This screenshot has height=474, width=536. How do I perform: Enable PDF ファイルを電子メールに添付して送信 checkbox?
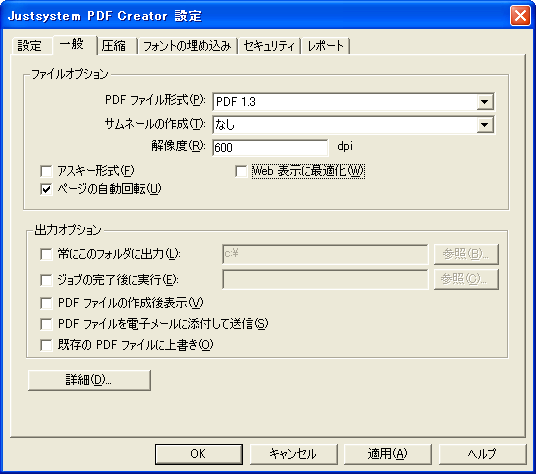pyautogui.click(x=46, y=324)
